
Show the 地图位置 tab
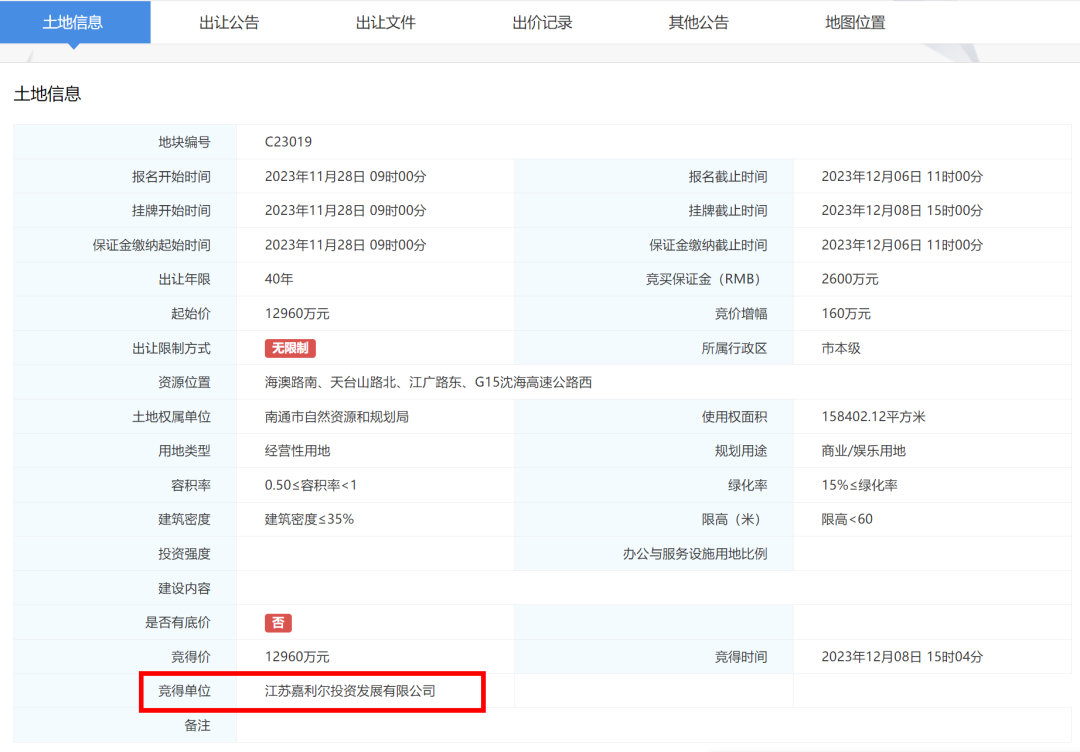pyautogui.click(x=855, y=23)
